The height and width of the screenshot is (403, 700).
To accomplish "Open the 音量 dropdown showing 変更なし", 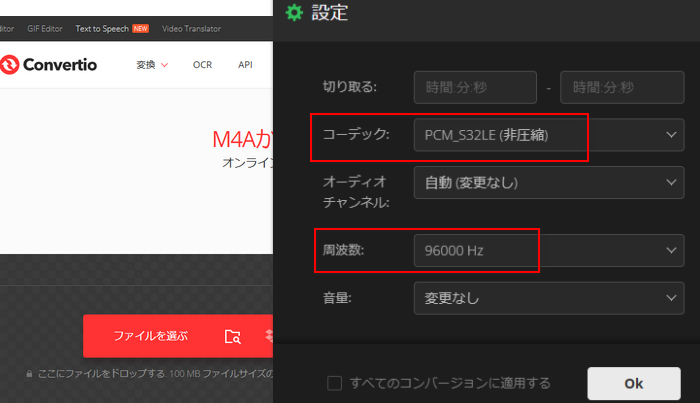I will (x=549, y=298).
